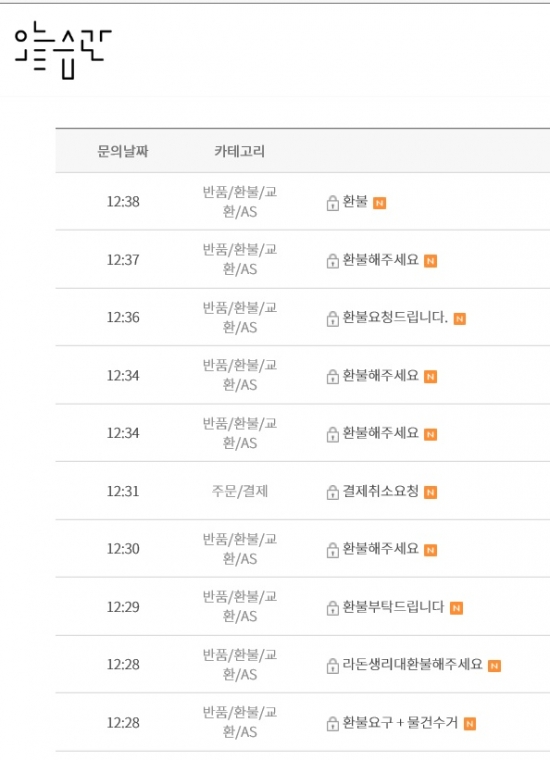This screenshot has width=550, height=760.
Task: Click the lock icon beside 환불요청드립니다.
Action: click(332, 318)
